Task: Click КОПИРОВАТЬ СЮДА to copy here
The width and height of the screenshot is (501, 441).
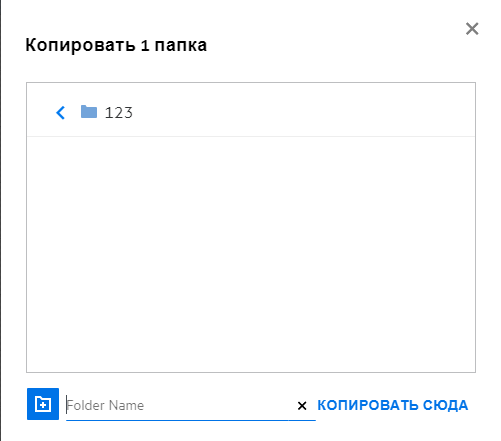Action: pyautogui.click(x=393, y=405)
